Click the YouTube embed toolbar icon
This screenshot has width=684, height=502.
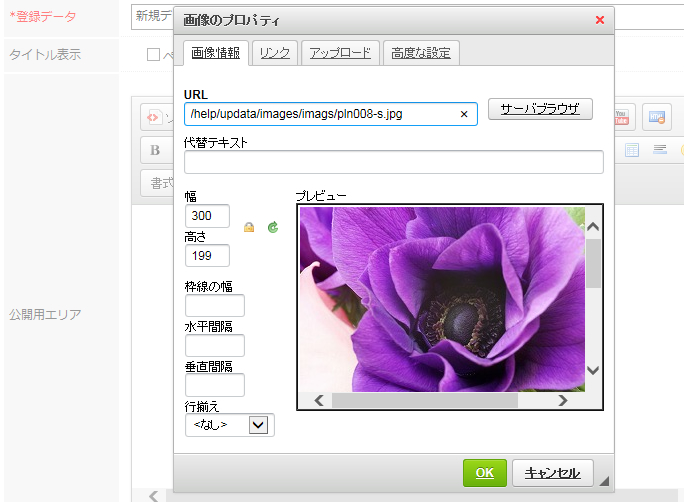click(624, 117)
